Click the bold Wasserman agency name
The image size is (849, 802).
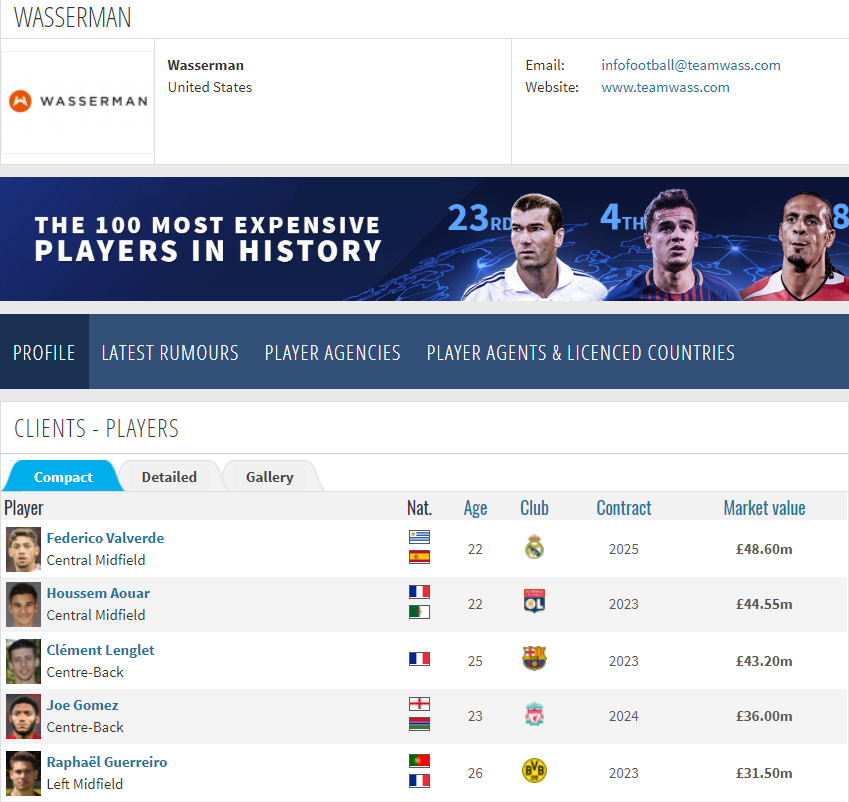click(206, 65)
